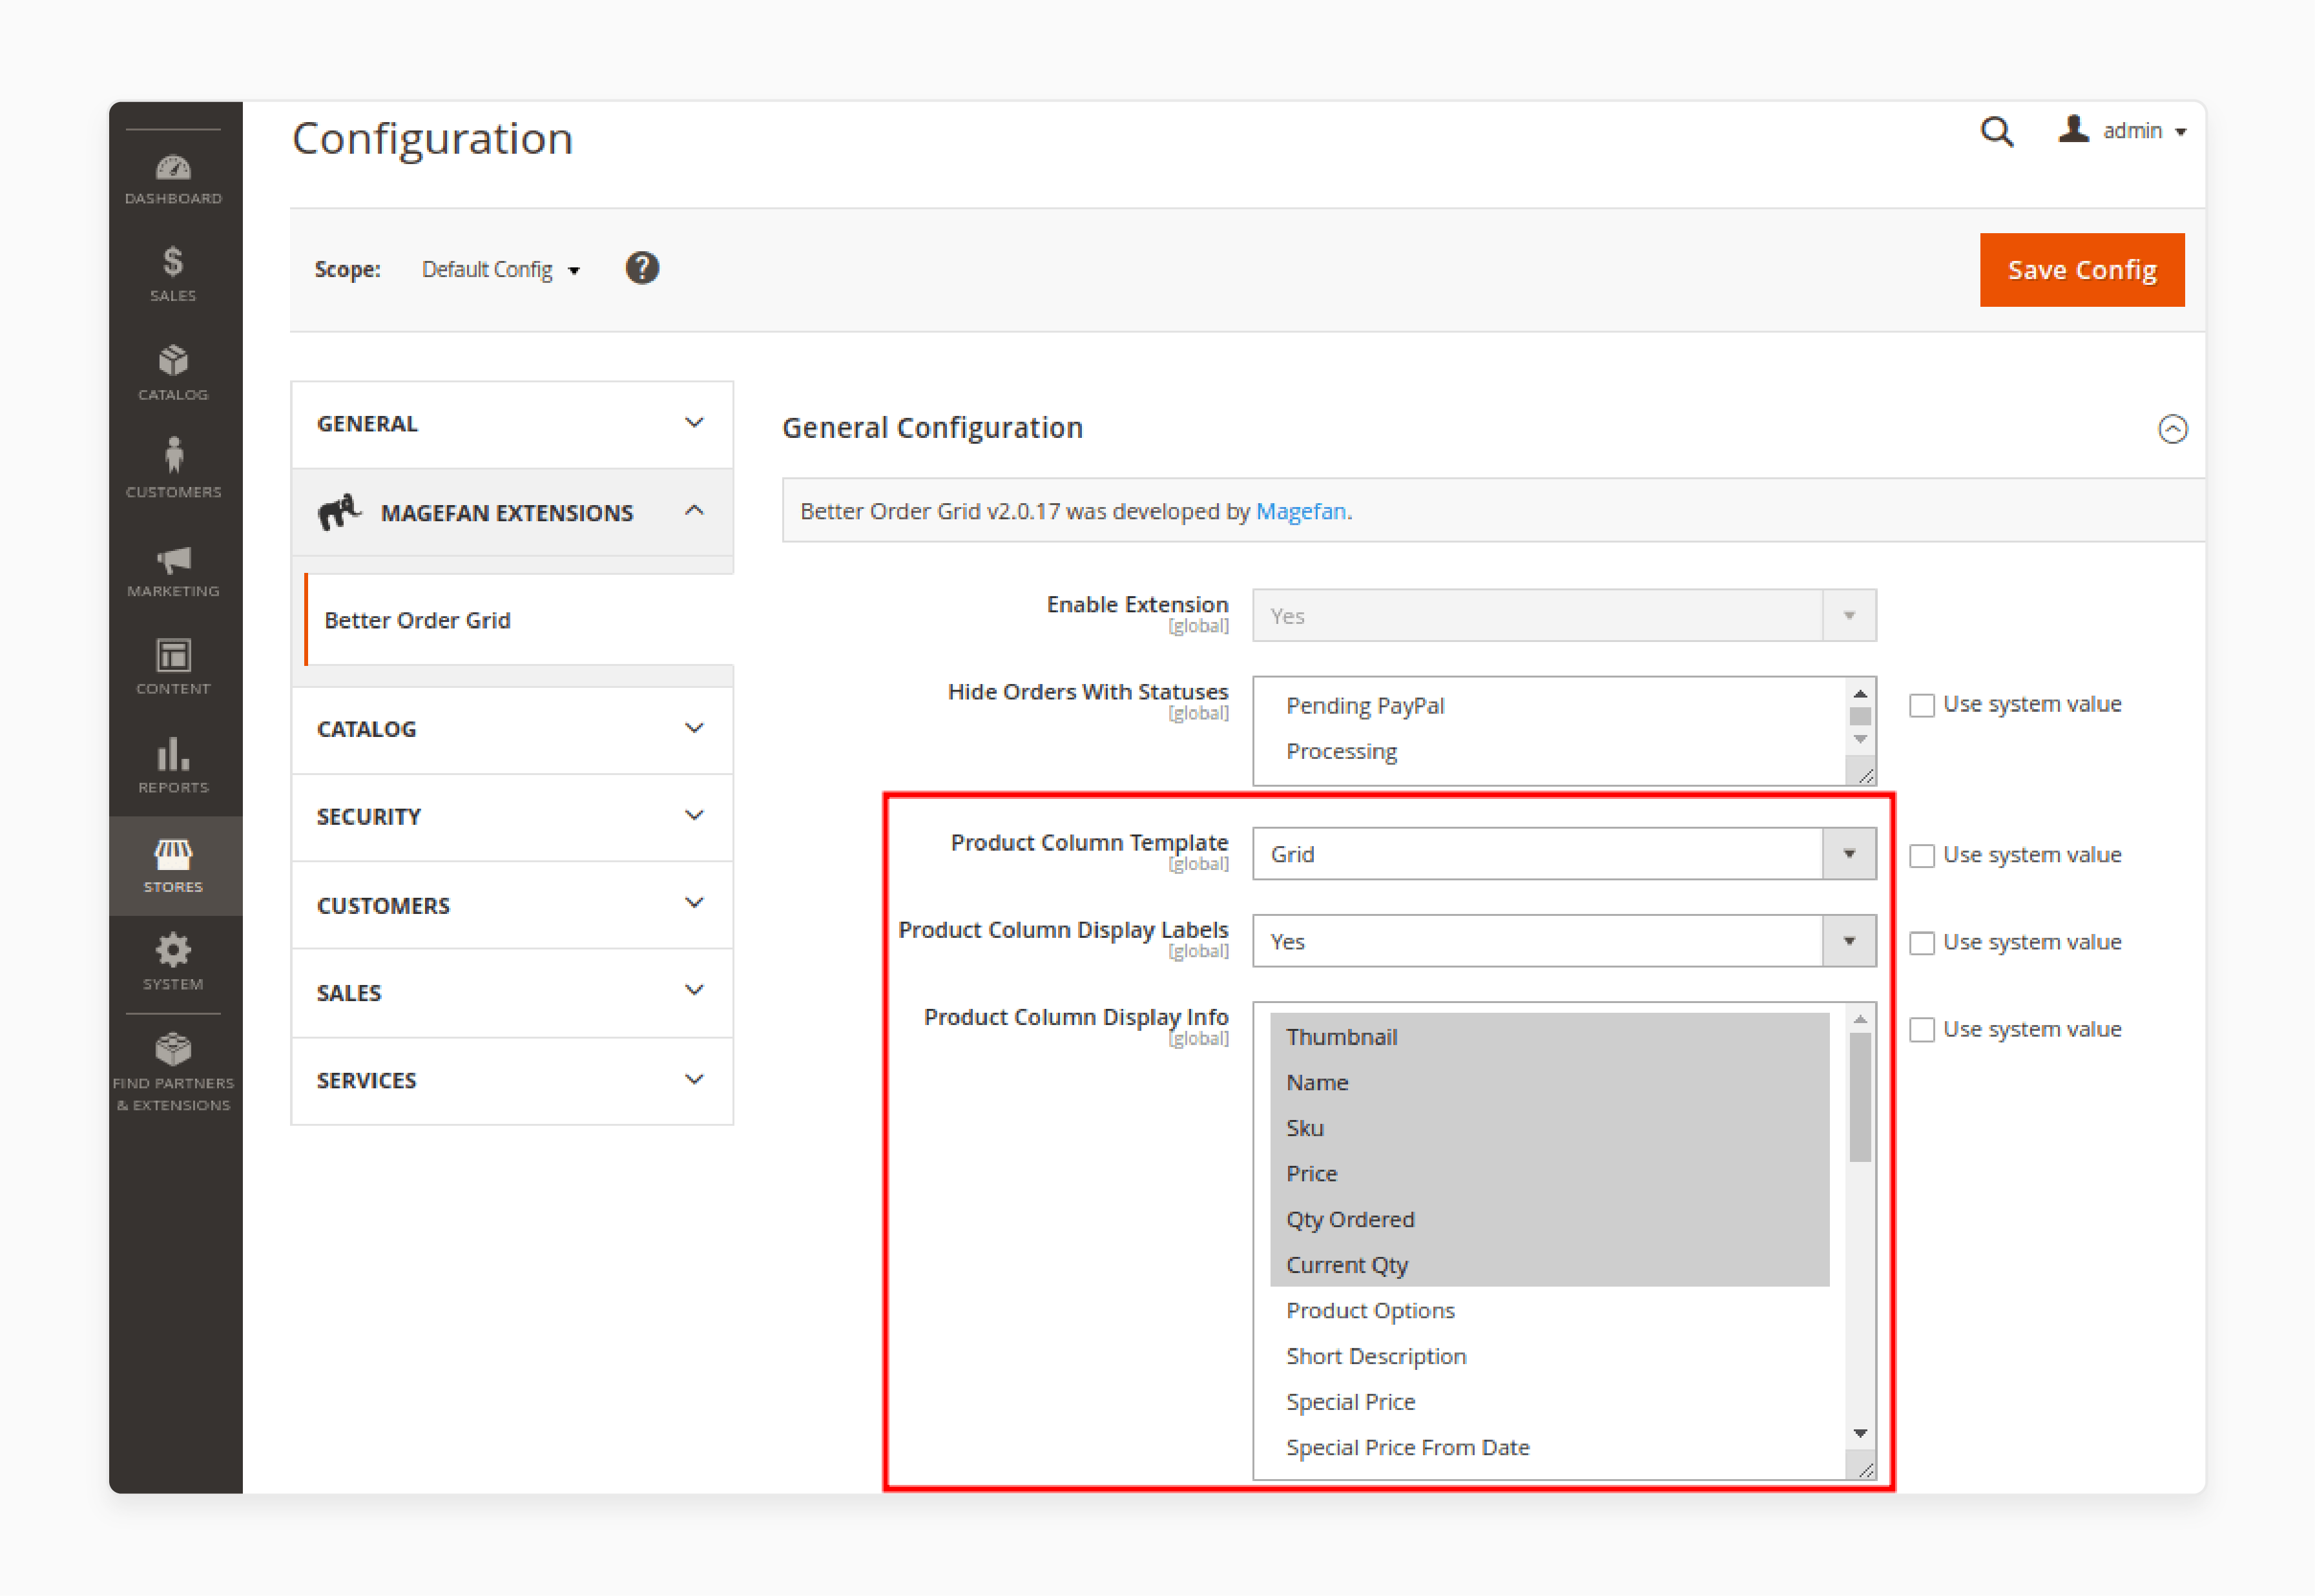Select Short Description in Display Info list
This screenshot has width=2315, height=1596.
pos(1550,1357)
